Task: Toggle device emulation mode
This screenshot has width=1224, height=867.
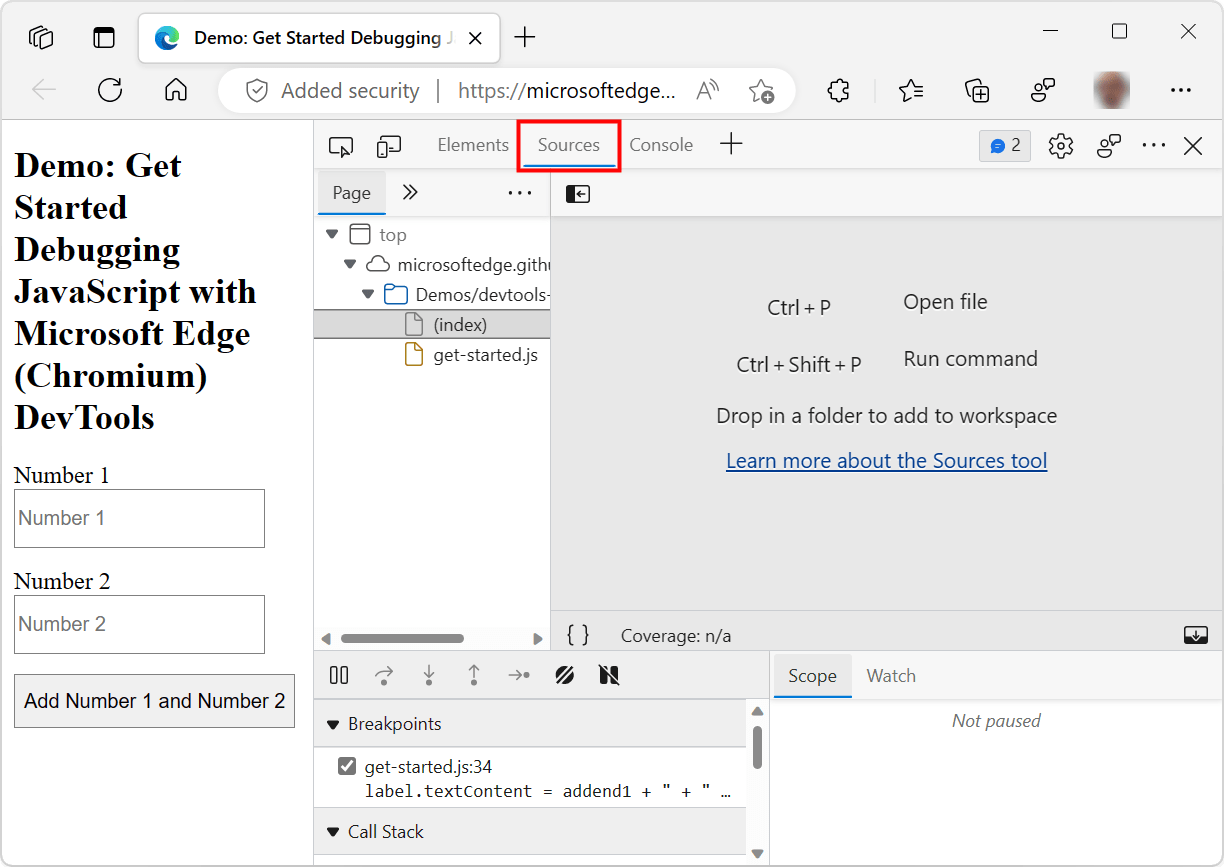Action: 389,146
